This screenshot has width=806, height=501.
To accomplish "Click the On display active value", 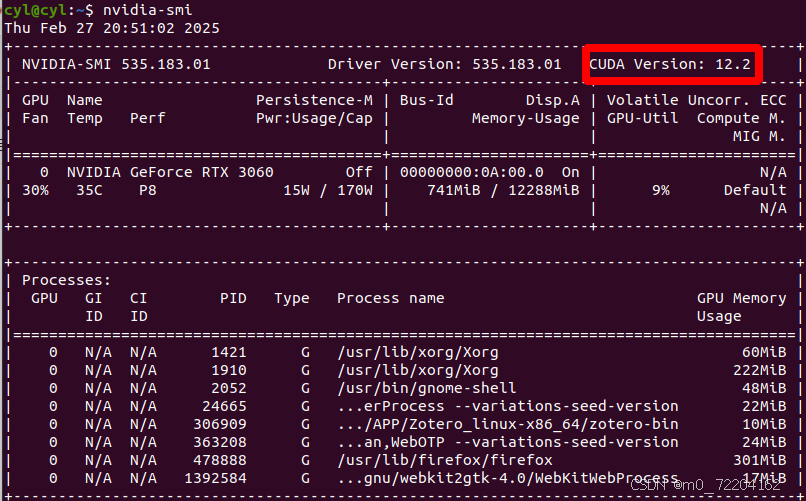I will (570, 172).
